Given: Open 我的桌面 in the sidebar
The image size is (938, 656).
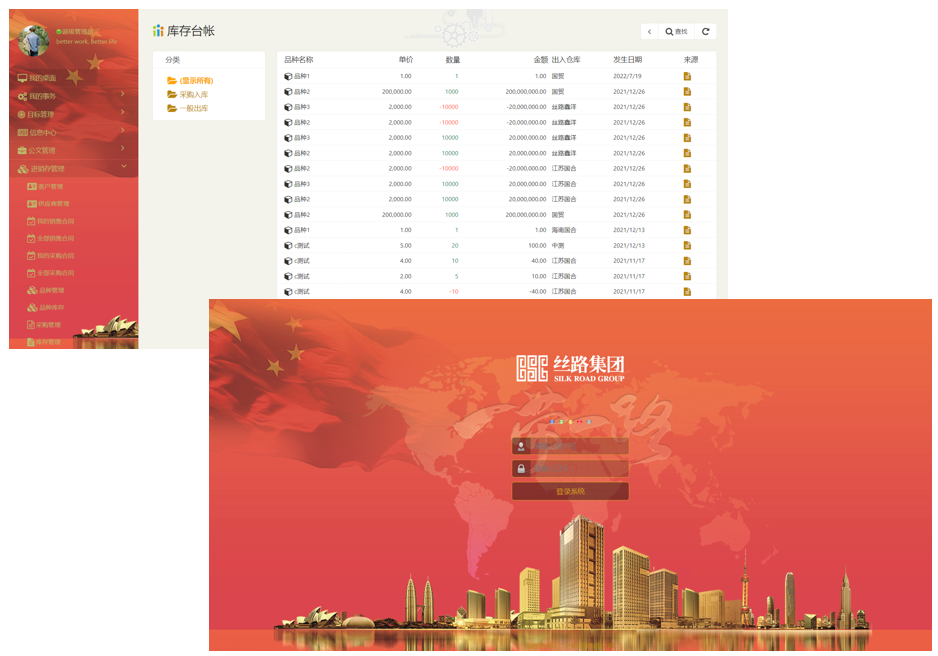Looking at the screenshot, I should (36, 78).
